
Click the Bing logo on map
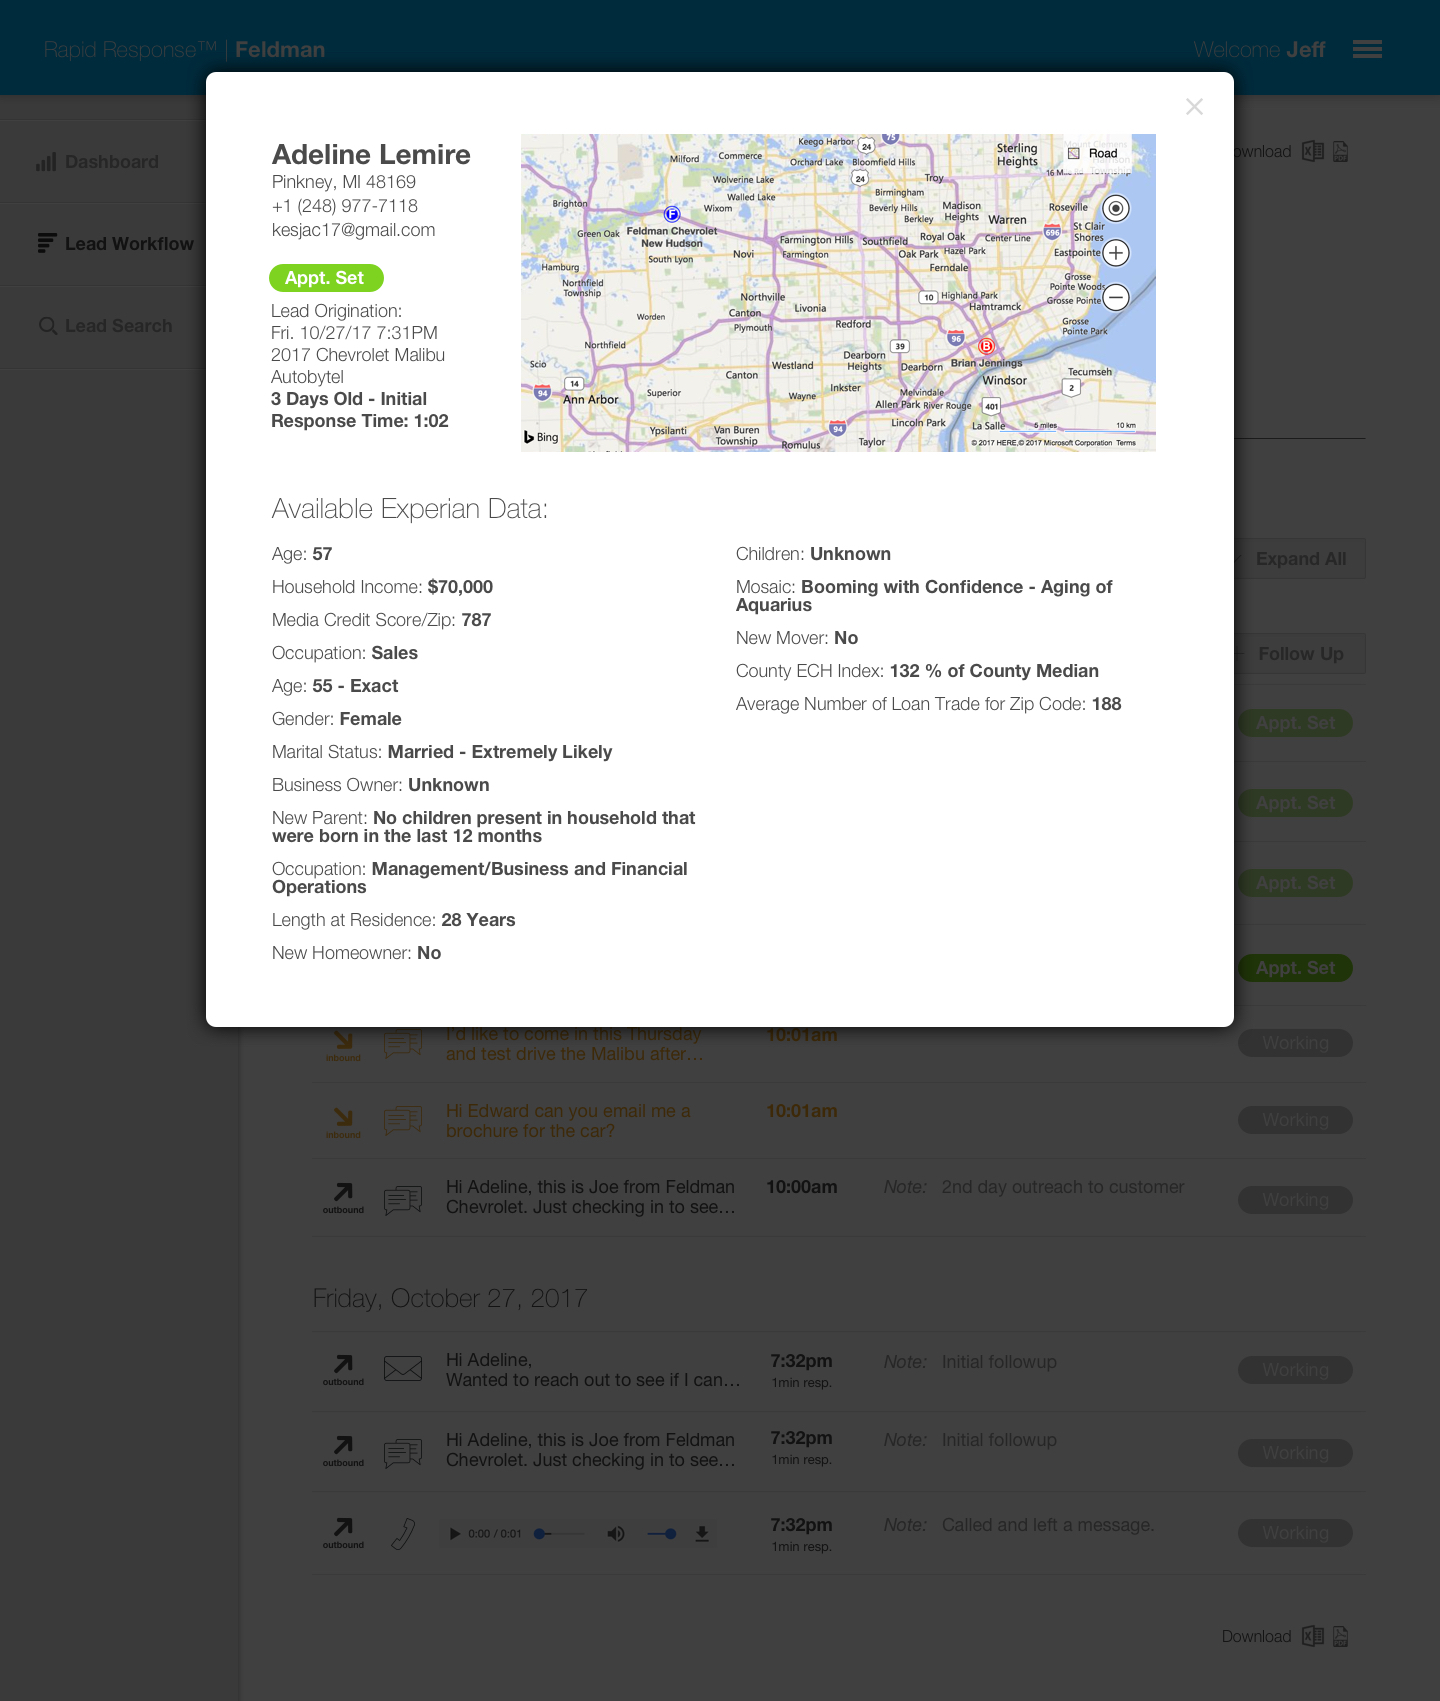pos(541,437)
